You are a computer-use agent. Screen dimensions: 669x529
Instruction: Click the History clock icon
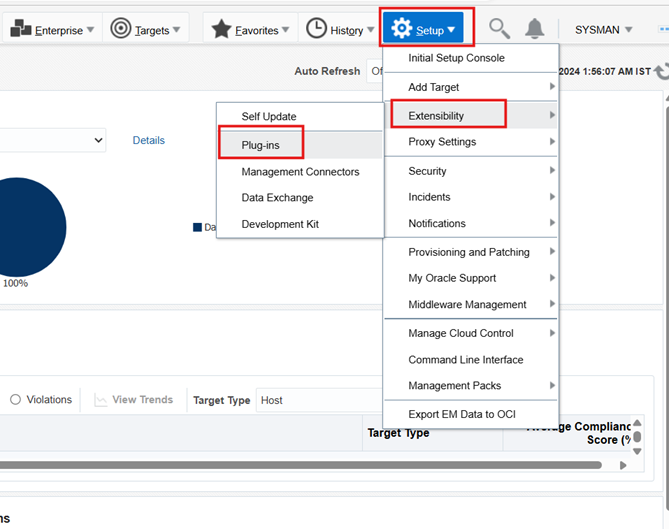click(316, 29)
